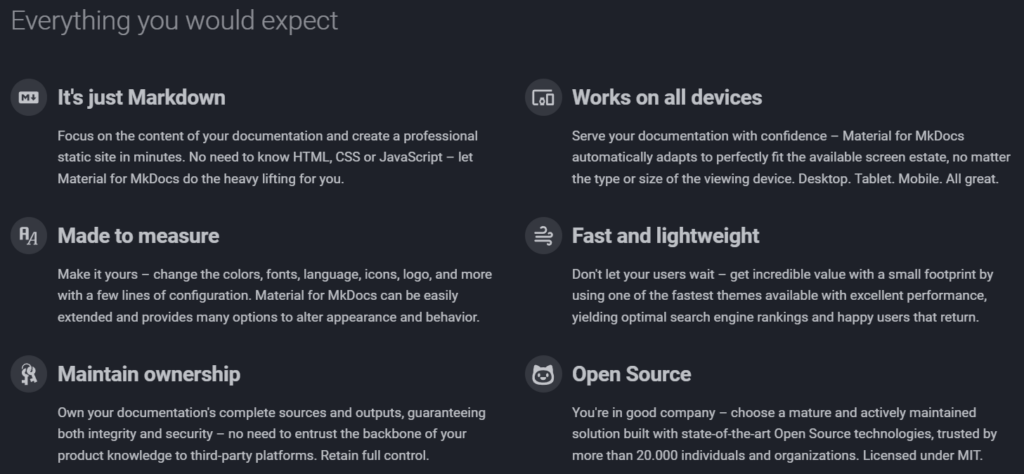Click paragraph starting Make it yours
The height and width of the screenshot is (474, 1024).
(x=275, y=296)
